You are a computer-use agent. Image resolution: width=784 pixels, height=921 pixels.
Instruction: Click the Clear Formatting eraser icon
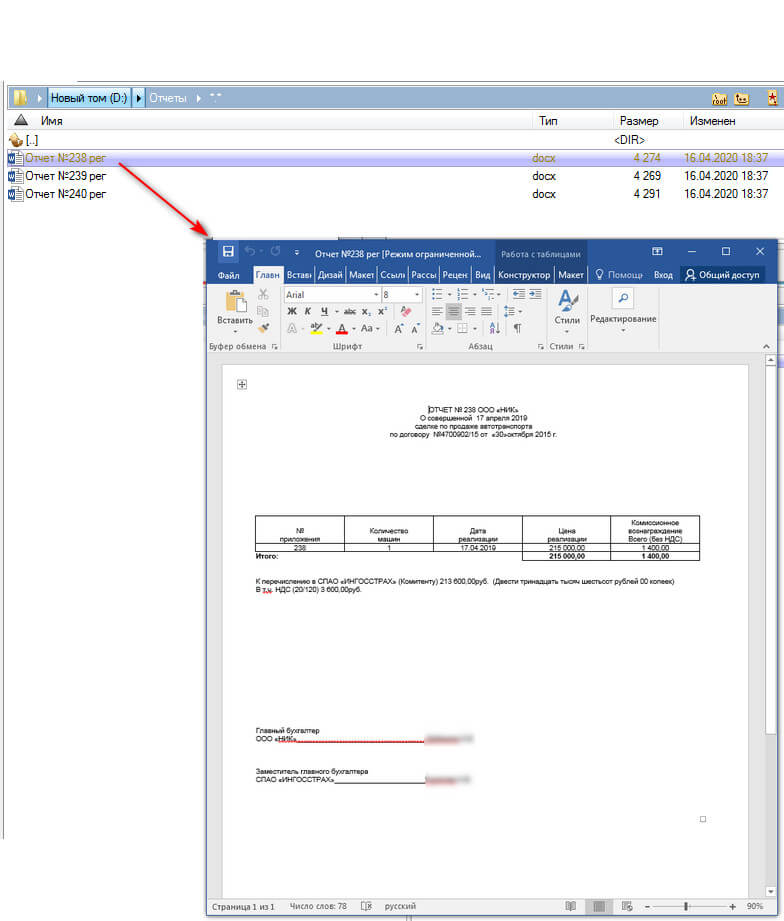click(405, 311)
